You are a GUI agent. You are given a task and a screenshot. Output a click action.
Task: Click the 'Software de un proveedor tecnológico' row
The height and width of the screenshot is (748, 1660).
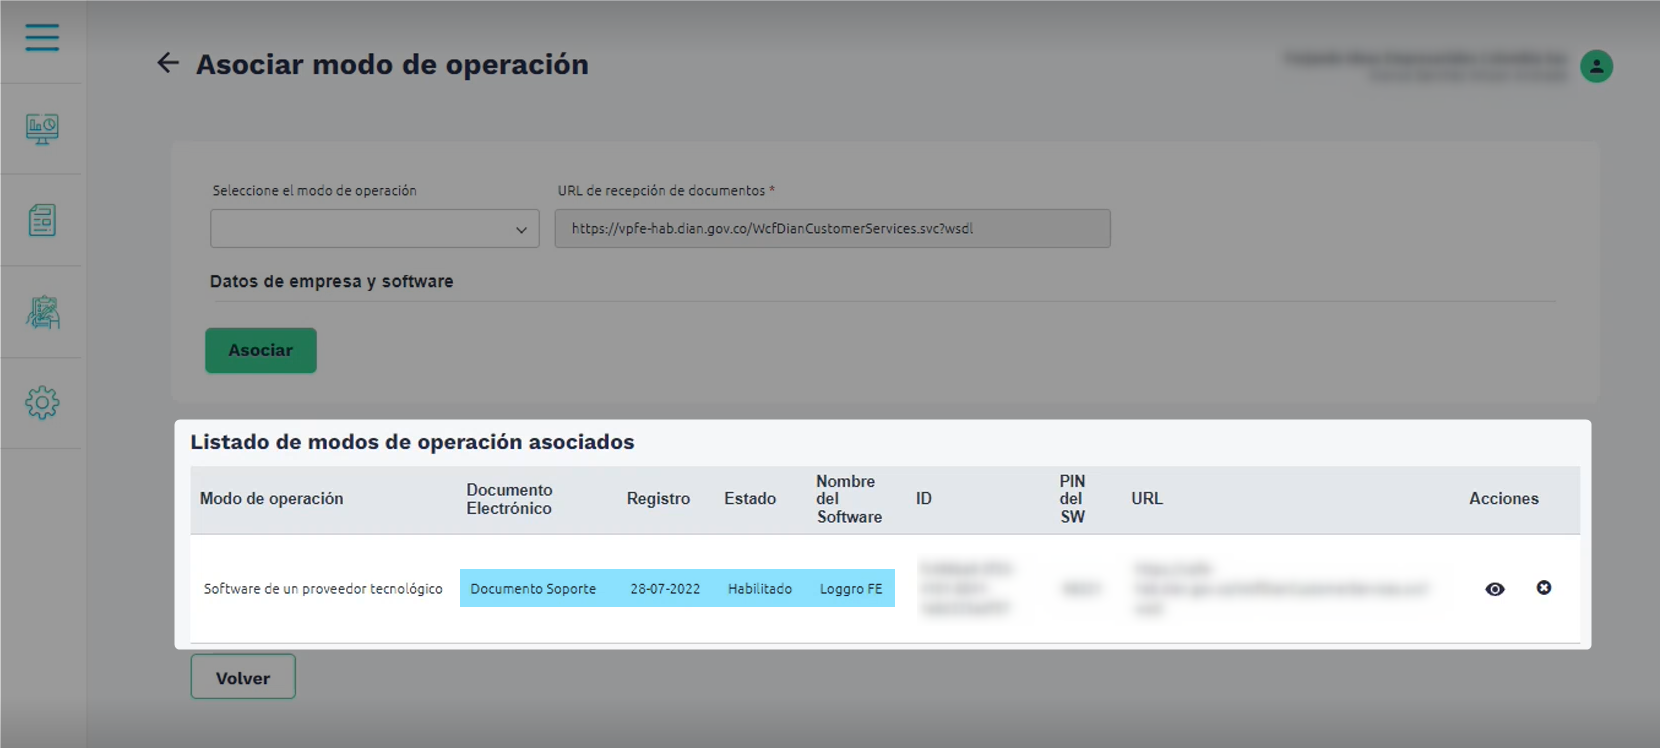pyautogui.click(x=323, y=589)
